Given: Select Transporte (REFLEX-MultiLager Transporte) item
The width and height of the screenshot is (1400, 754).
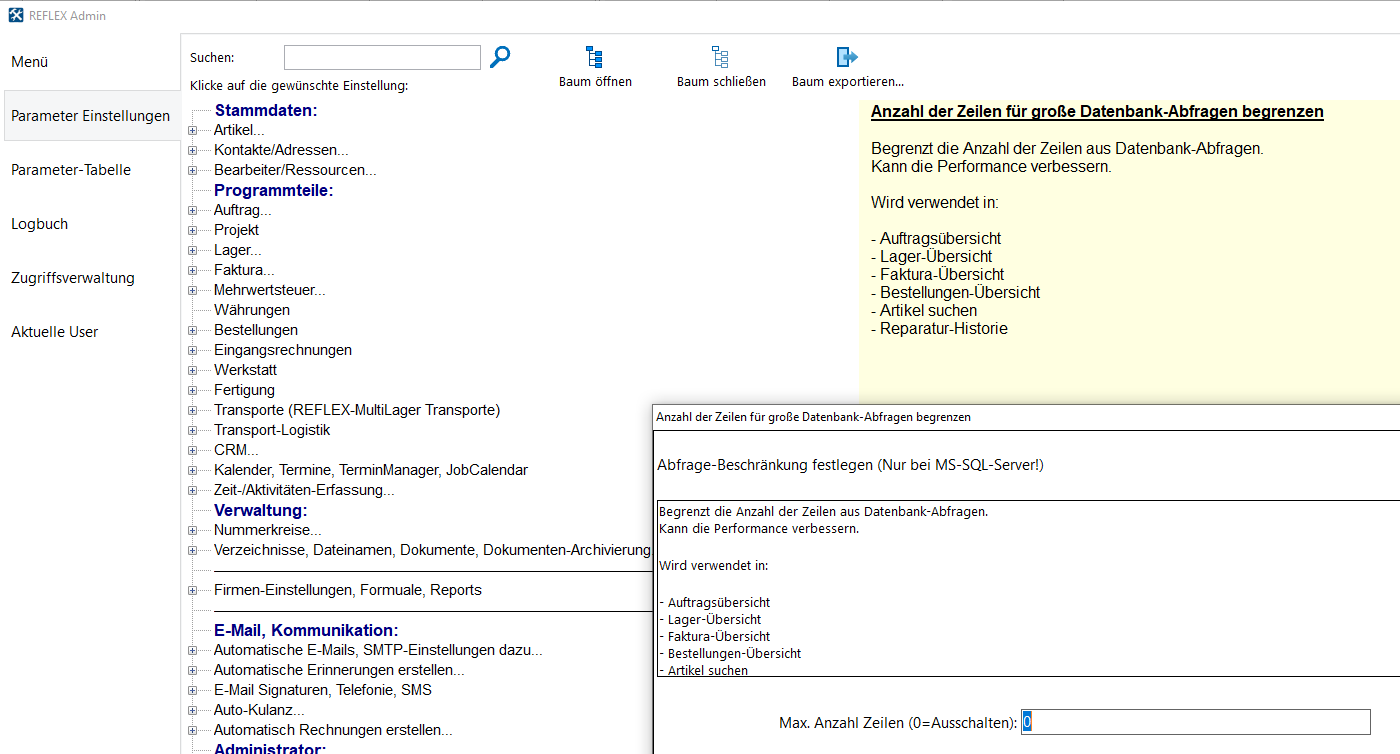Looking at the screenshot, I should [357, 410].
